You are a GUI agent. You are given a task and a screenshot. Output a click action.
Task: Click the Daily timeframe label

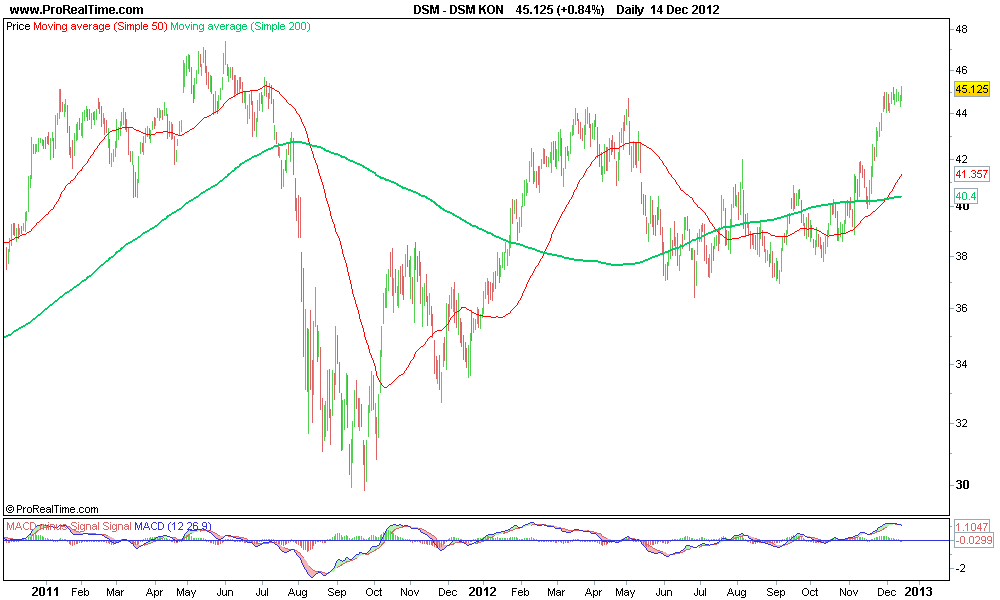pos(629,10)
